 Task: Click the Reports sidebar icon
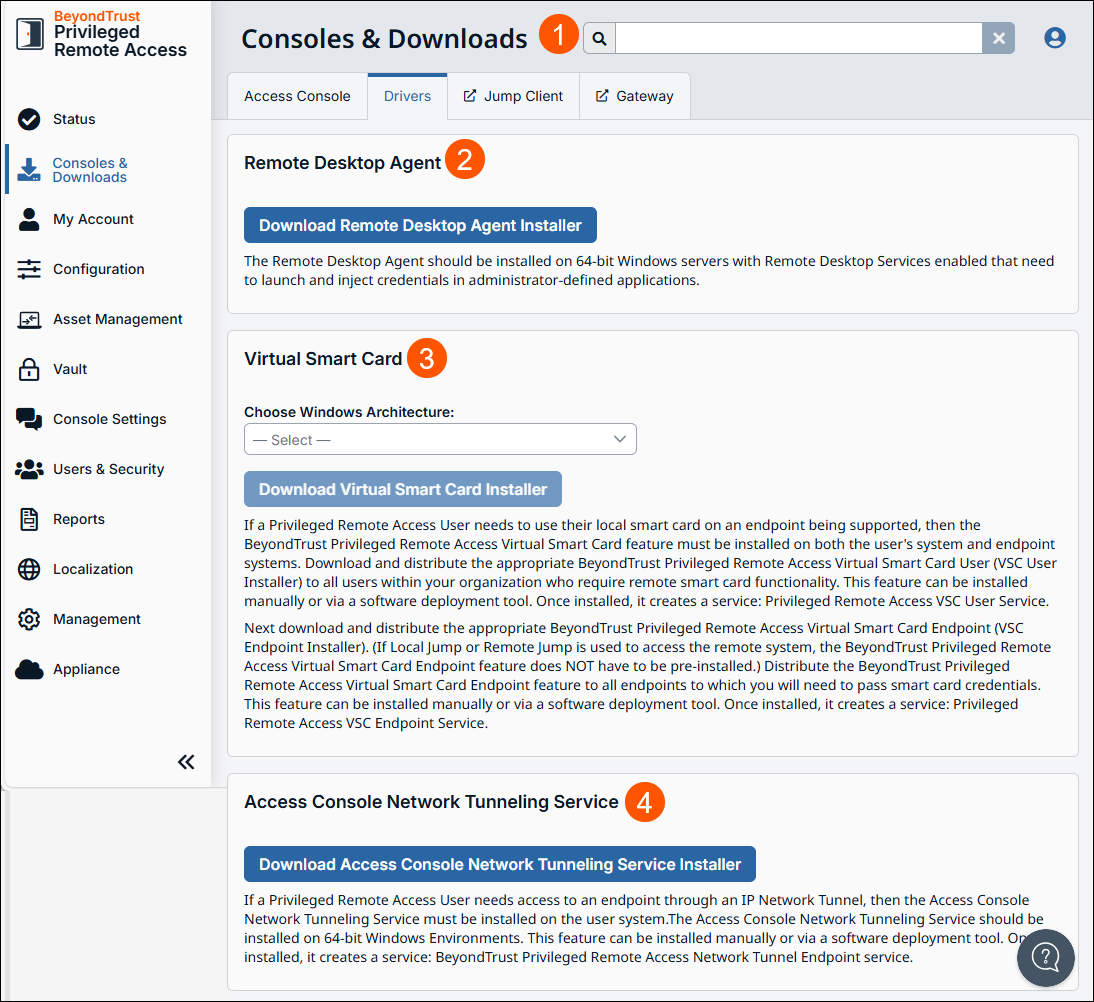pyautogui.click(x=28, y=518)
